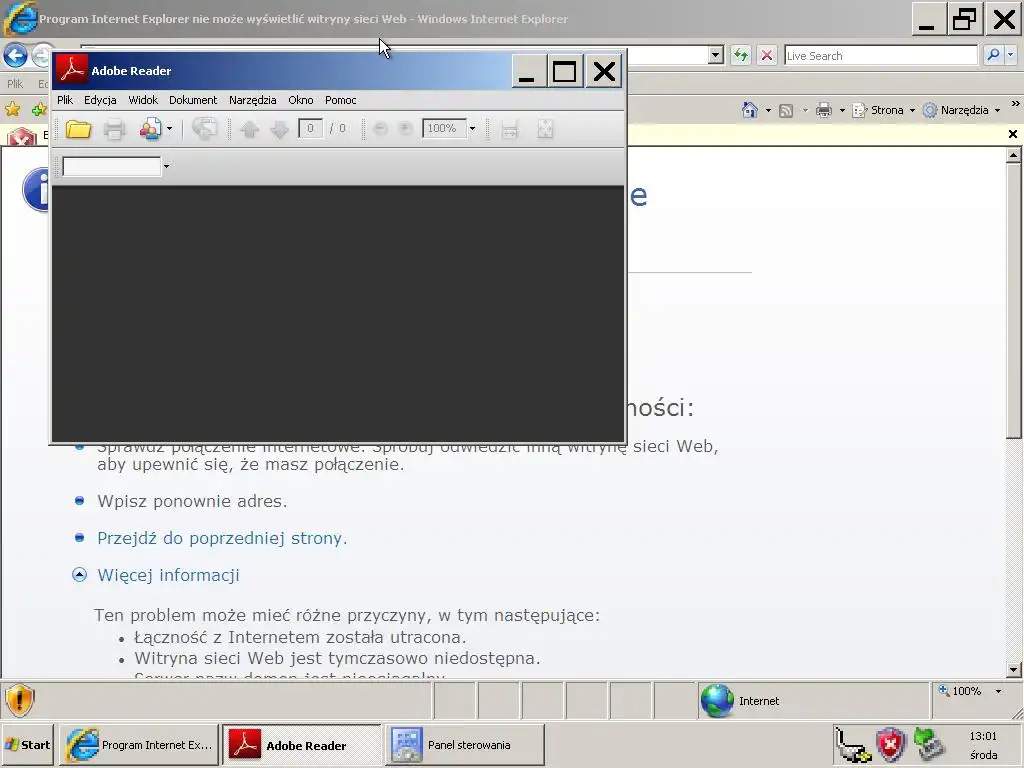This screenshot has height=768, width=1024.
Task: Open the print dropdown arrow in IE
Action: click(x=842, y=110)
